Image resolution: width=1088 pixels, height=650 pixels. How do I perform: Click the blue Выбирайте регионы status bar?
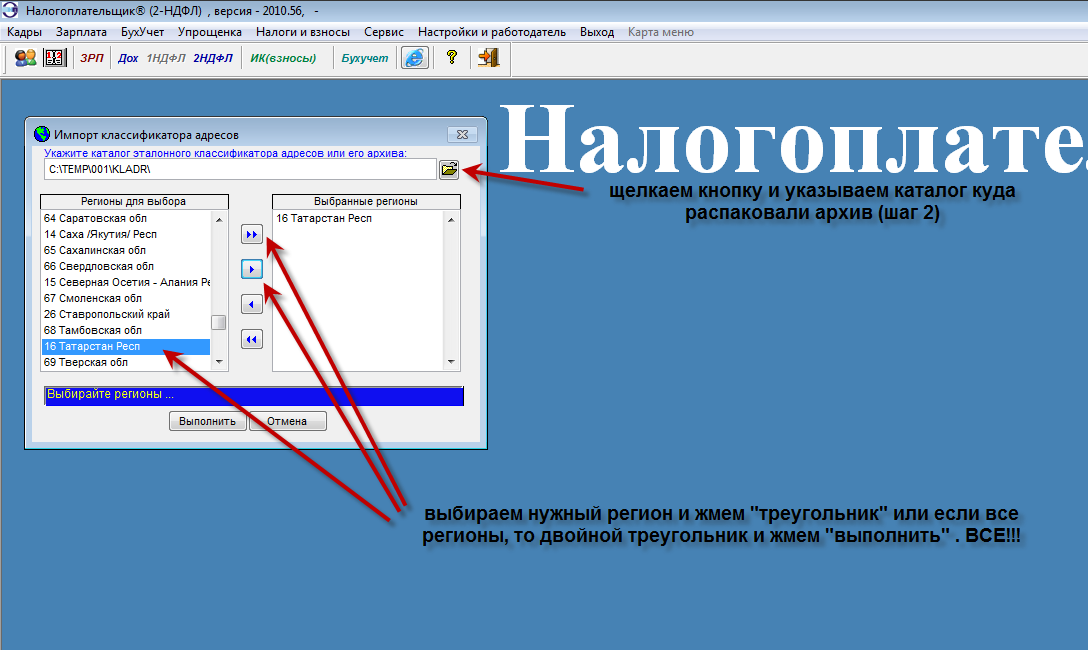click(254, 395)
